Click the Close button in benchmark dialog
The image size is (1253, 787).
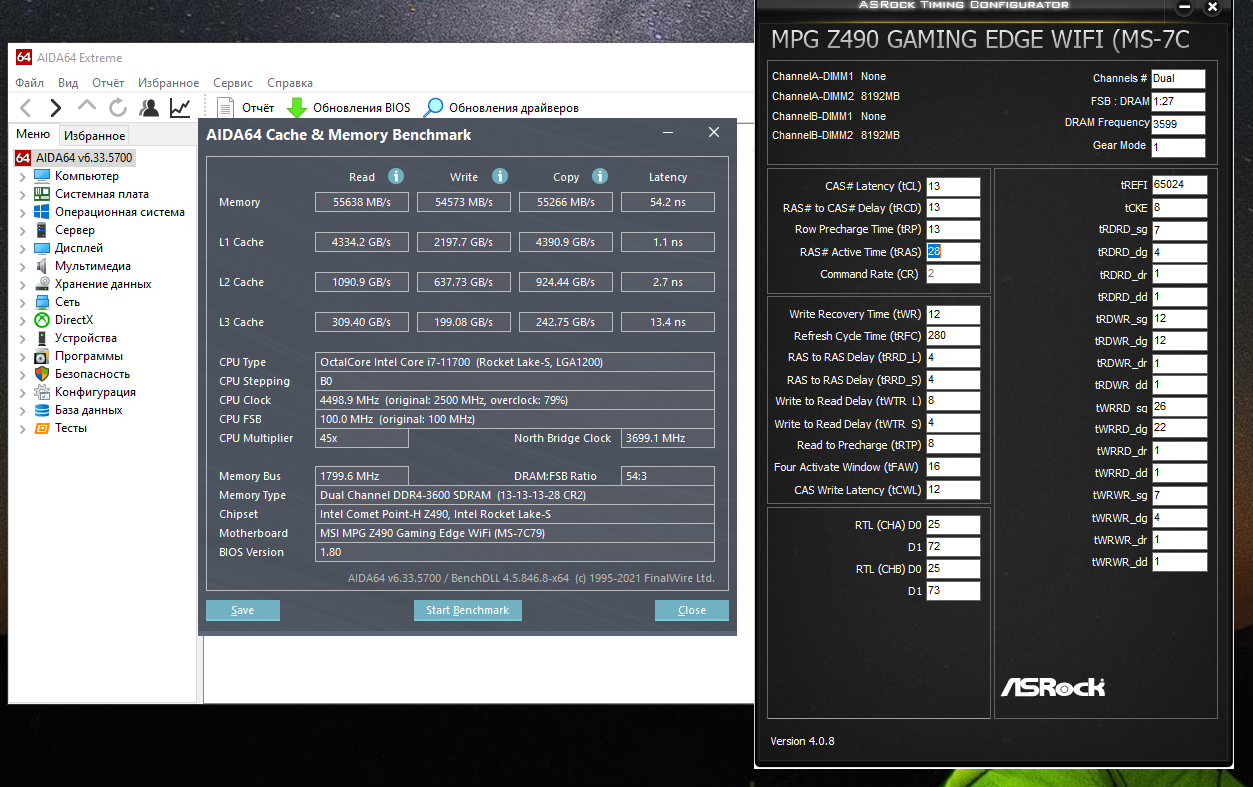click(x=692, y=610)
